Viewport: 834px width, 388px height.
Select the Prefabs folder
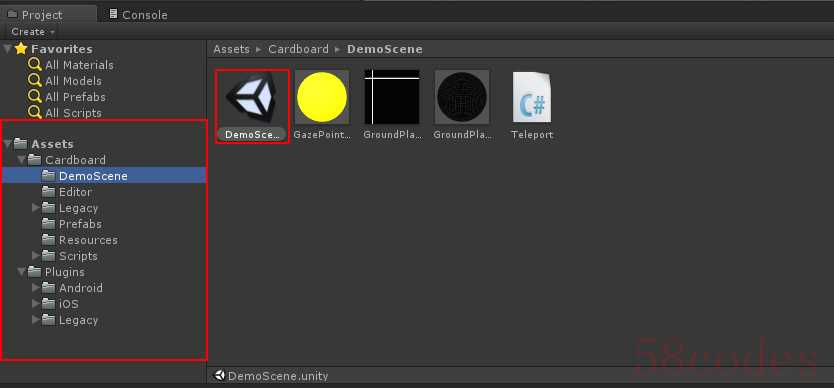80,224
